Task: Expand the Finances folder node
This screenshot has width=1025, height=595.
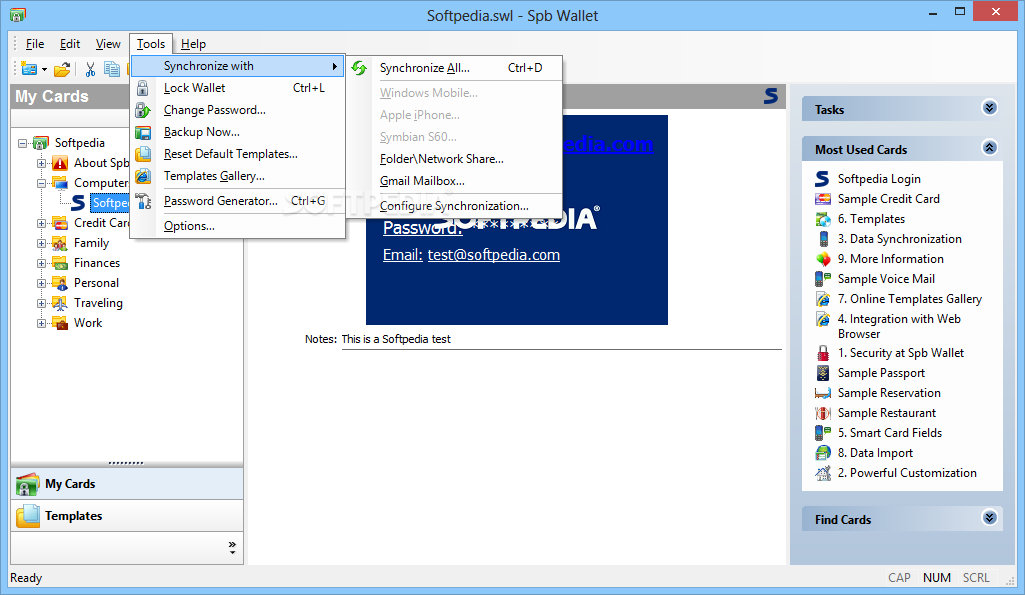Action: tap(41, 264)
